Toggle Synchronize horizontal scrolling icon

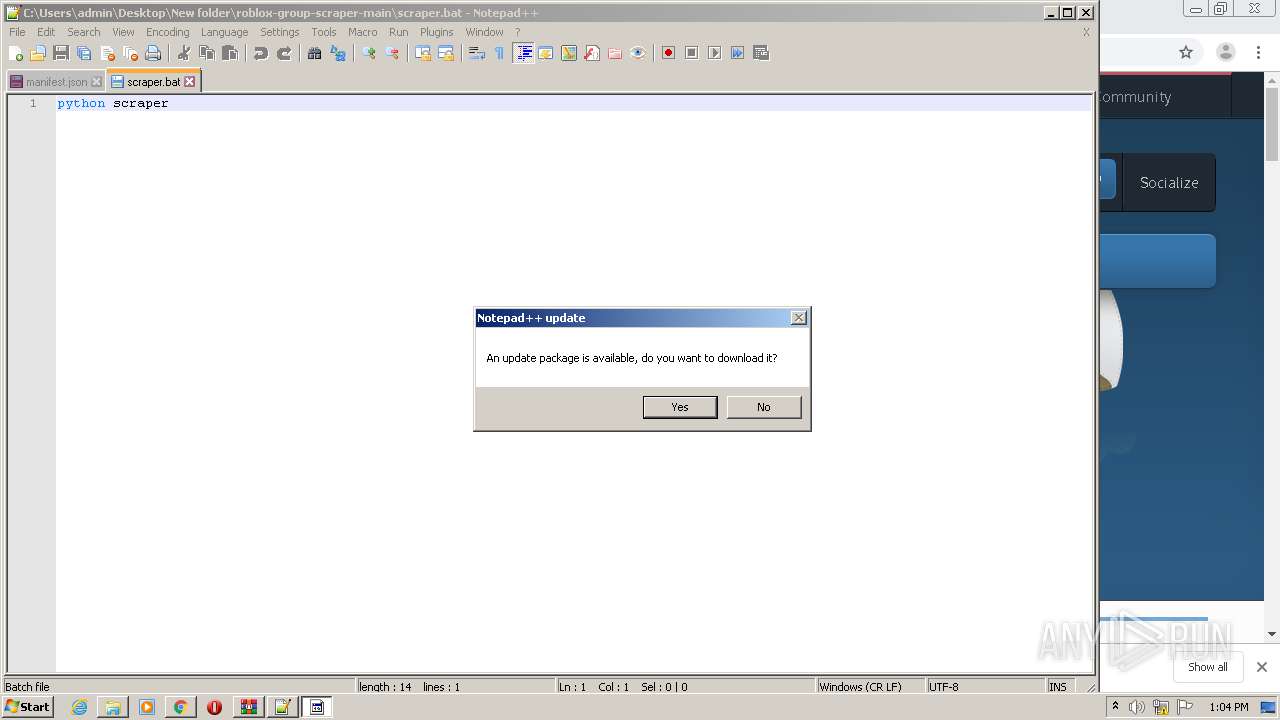(x=446, y=53)
